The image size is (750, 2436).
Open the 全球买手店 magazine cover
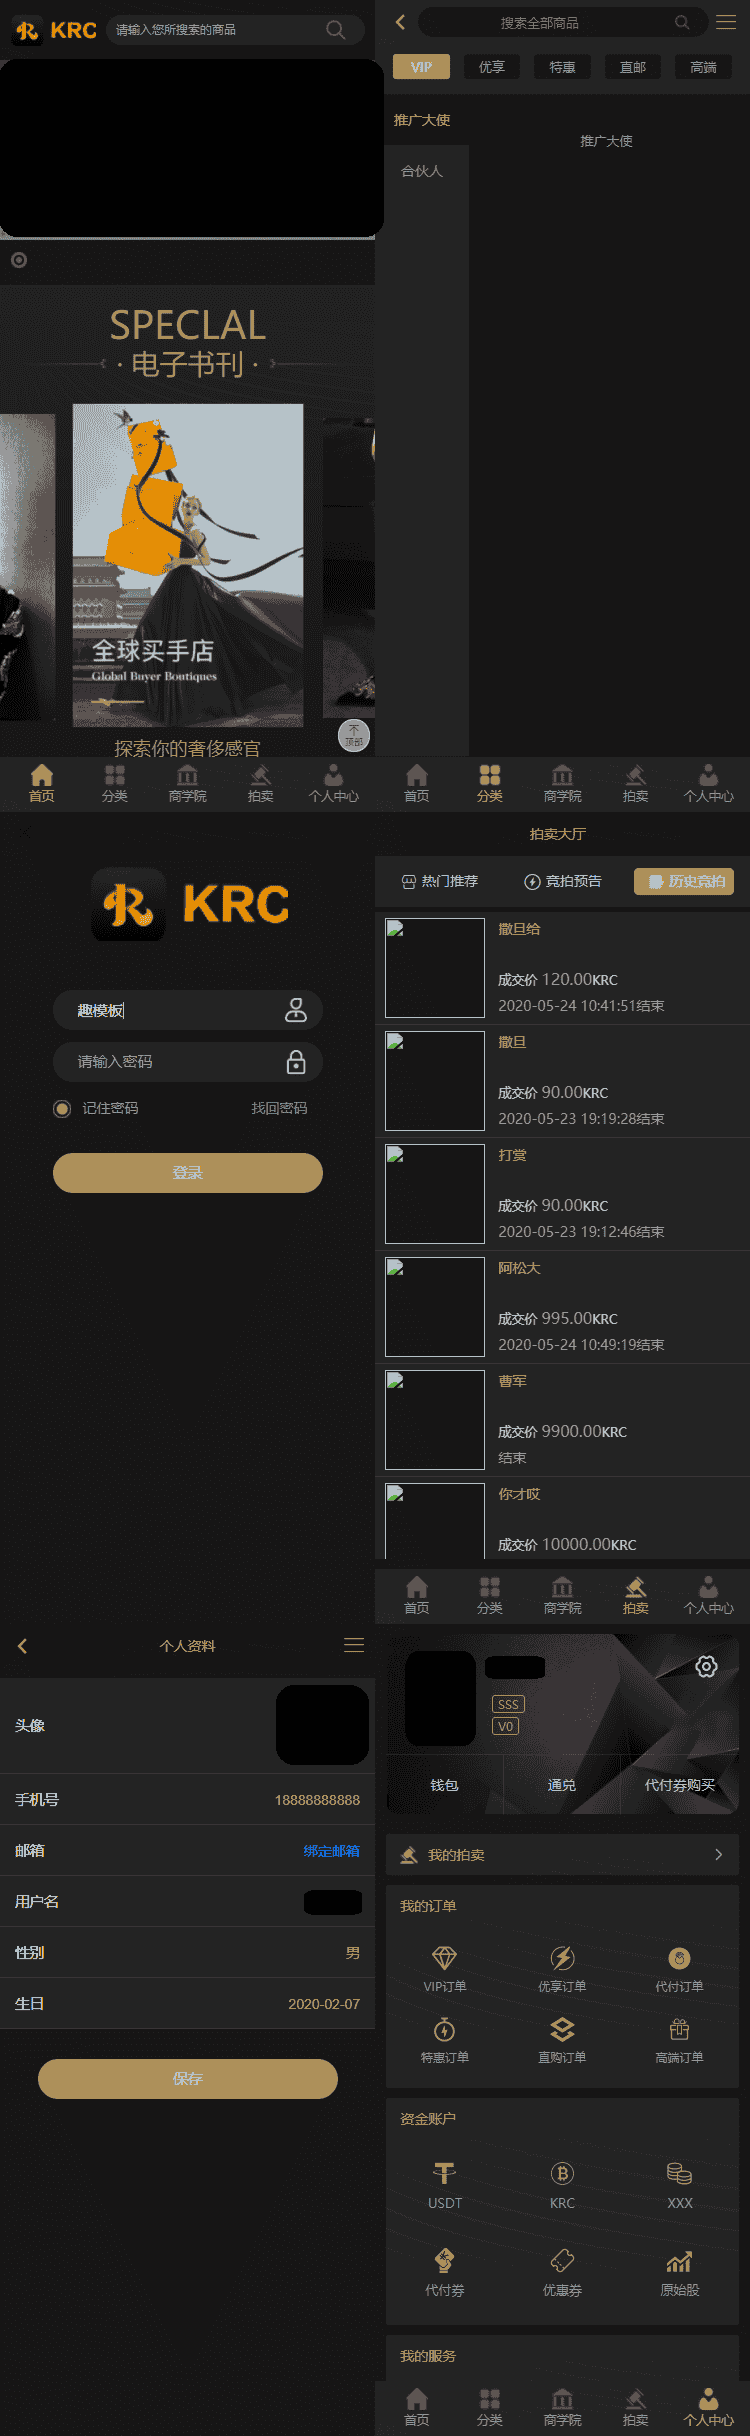[x=188, y=565]
